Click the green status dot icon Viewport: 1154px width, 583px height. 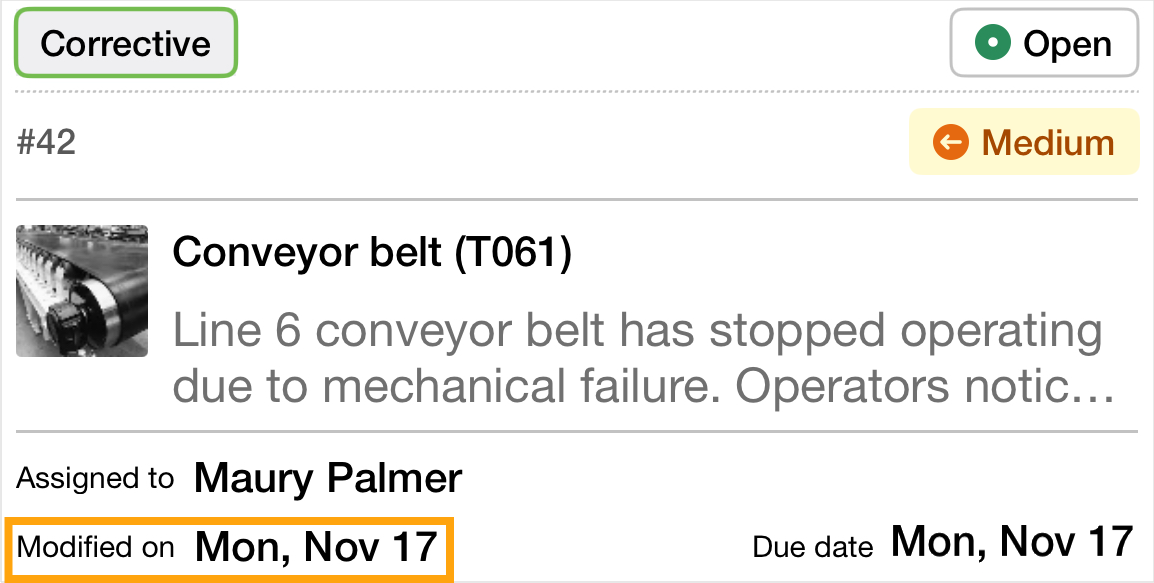992,43
